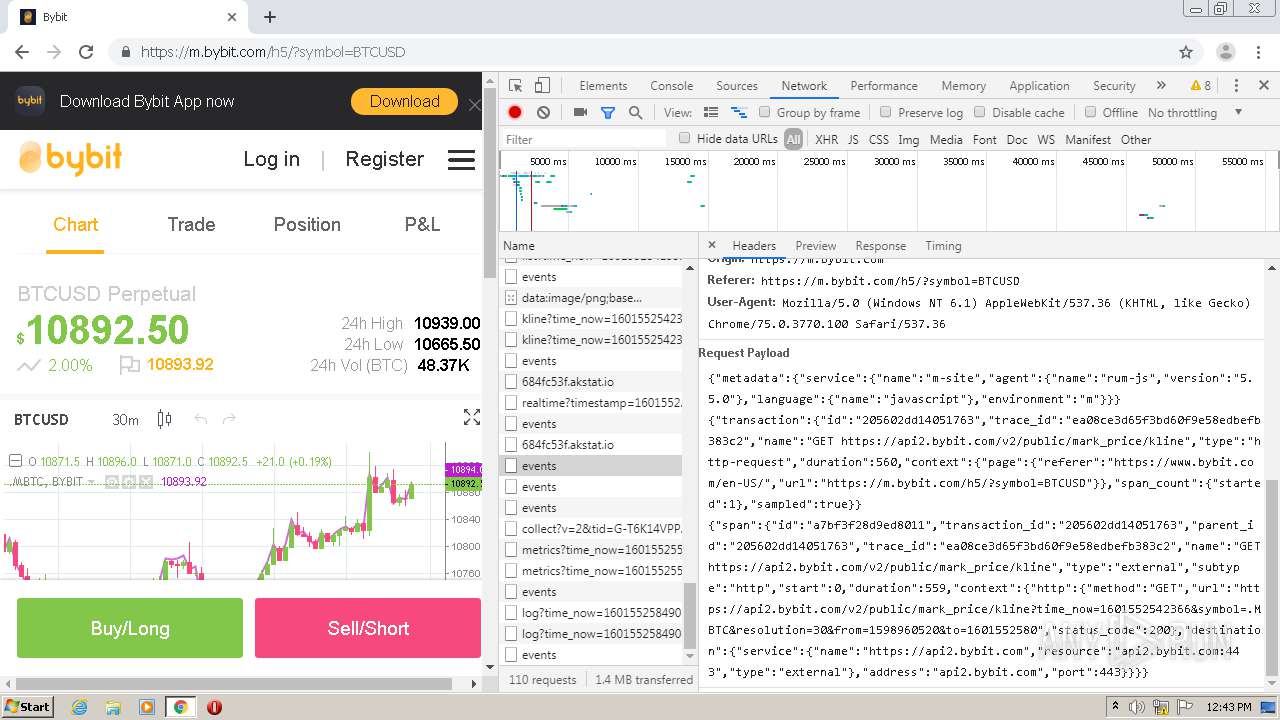Enable the Offline checkbox
Viewport: 1280px width, 720px height.
coord(1090,113)
